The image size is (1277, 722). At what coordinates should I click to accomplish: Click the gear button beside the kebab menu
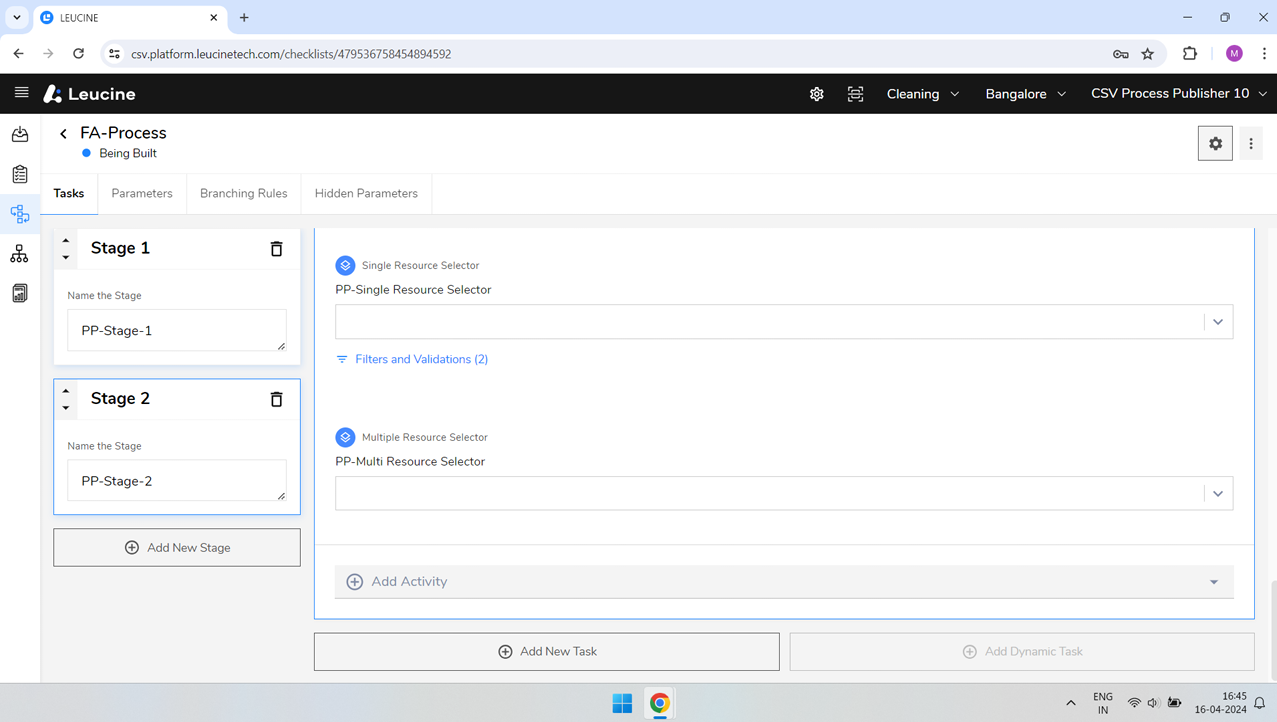pyautogui.click(x=1215, y=143)
